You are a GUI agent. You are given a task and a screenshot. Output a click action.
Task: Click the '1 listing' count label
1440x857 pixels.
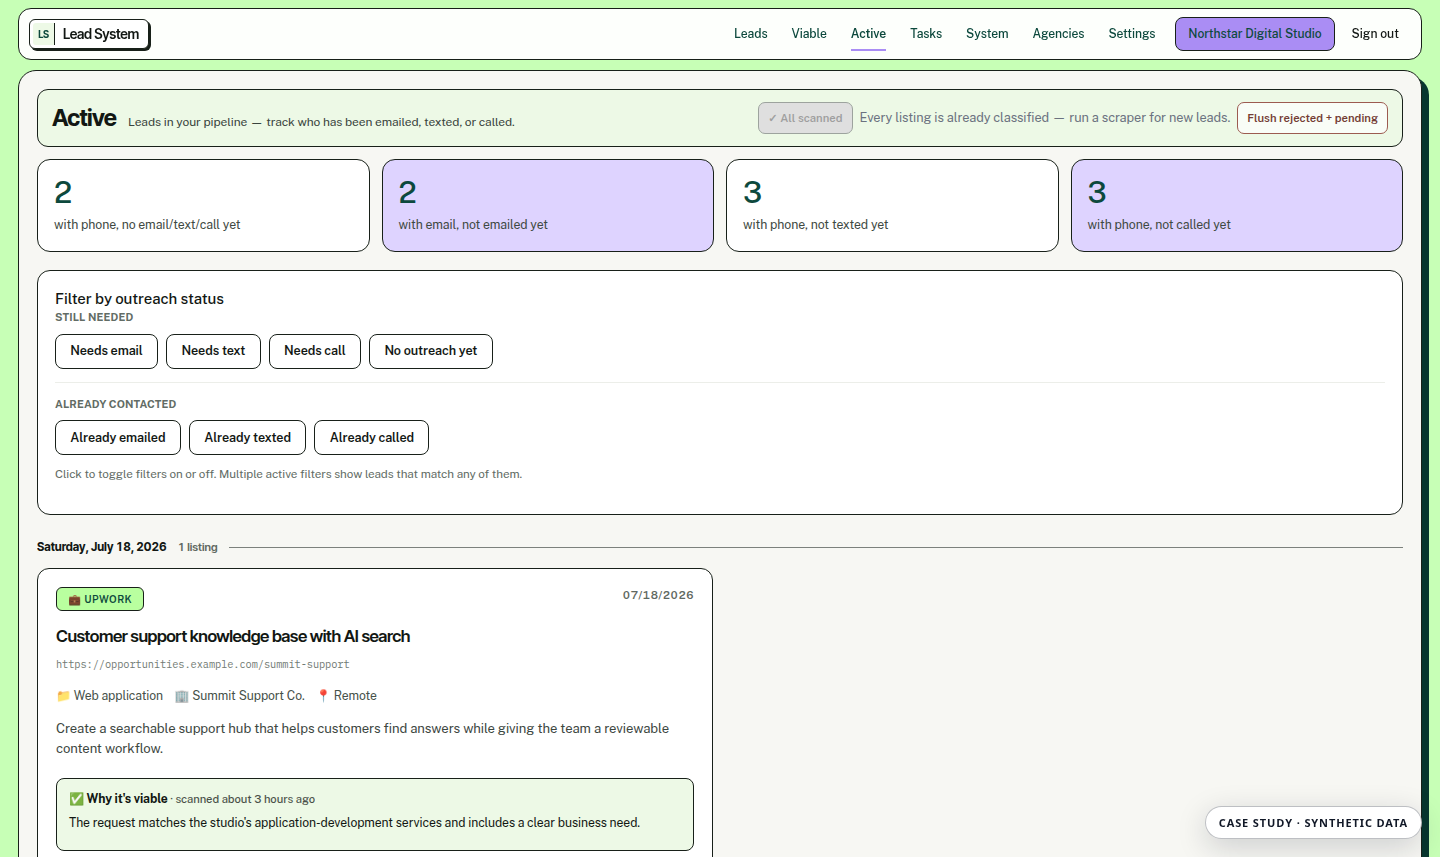click(198, 548)
